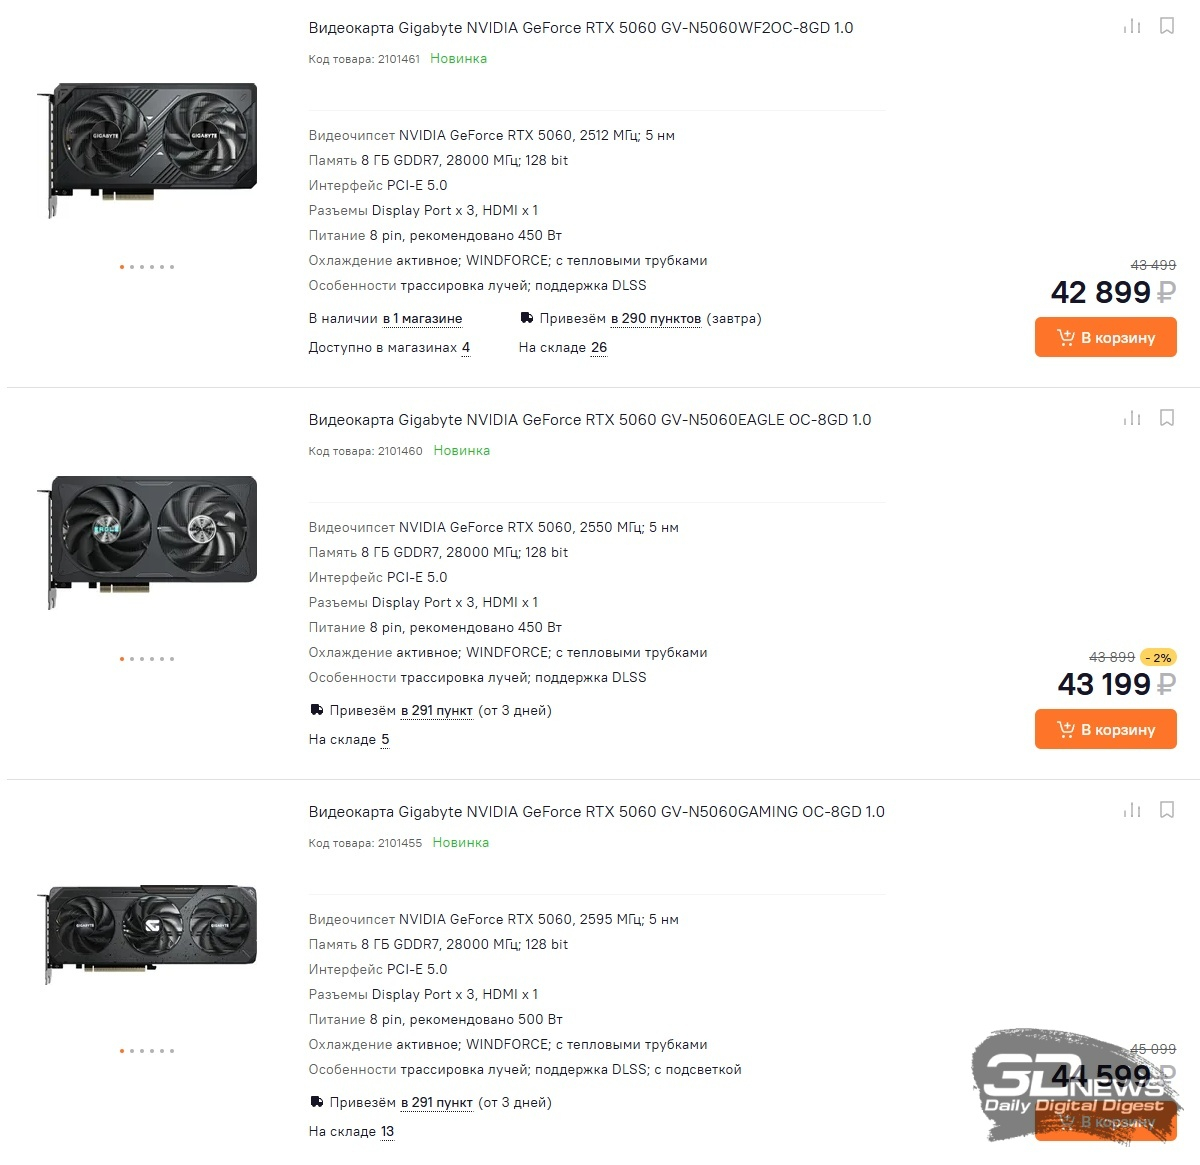Click available-in-stores count 4
Viewport: 1200px width, 1165px height.
(466, 348)
